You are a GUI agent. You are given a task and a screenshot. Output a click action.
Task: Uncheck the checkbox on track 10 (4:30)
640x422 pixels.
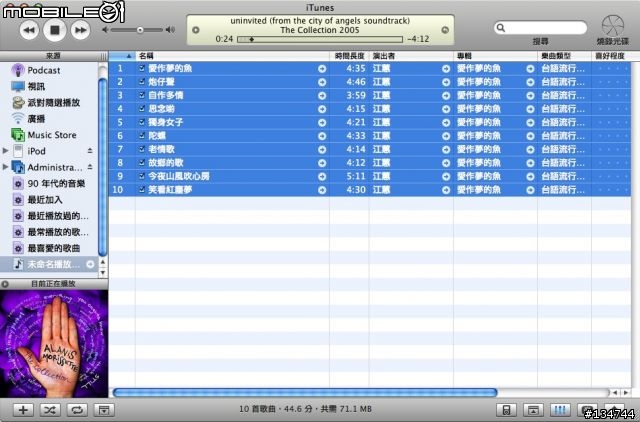coord(142,189)
